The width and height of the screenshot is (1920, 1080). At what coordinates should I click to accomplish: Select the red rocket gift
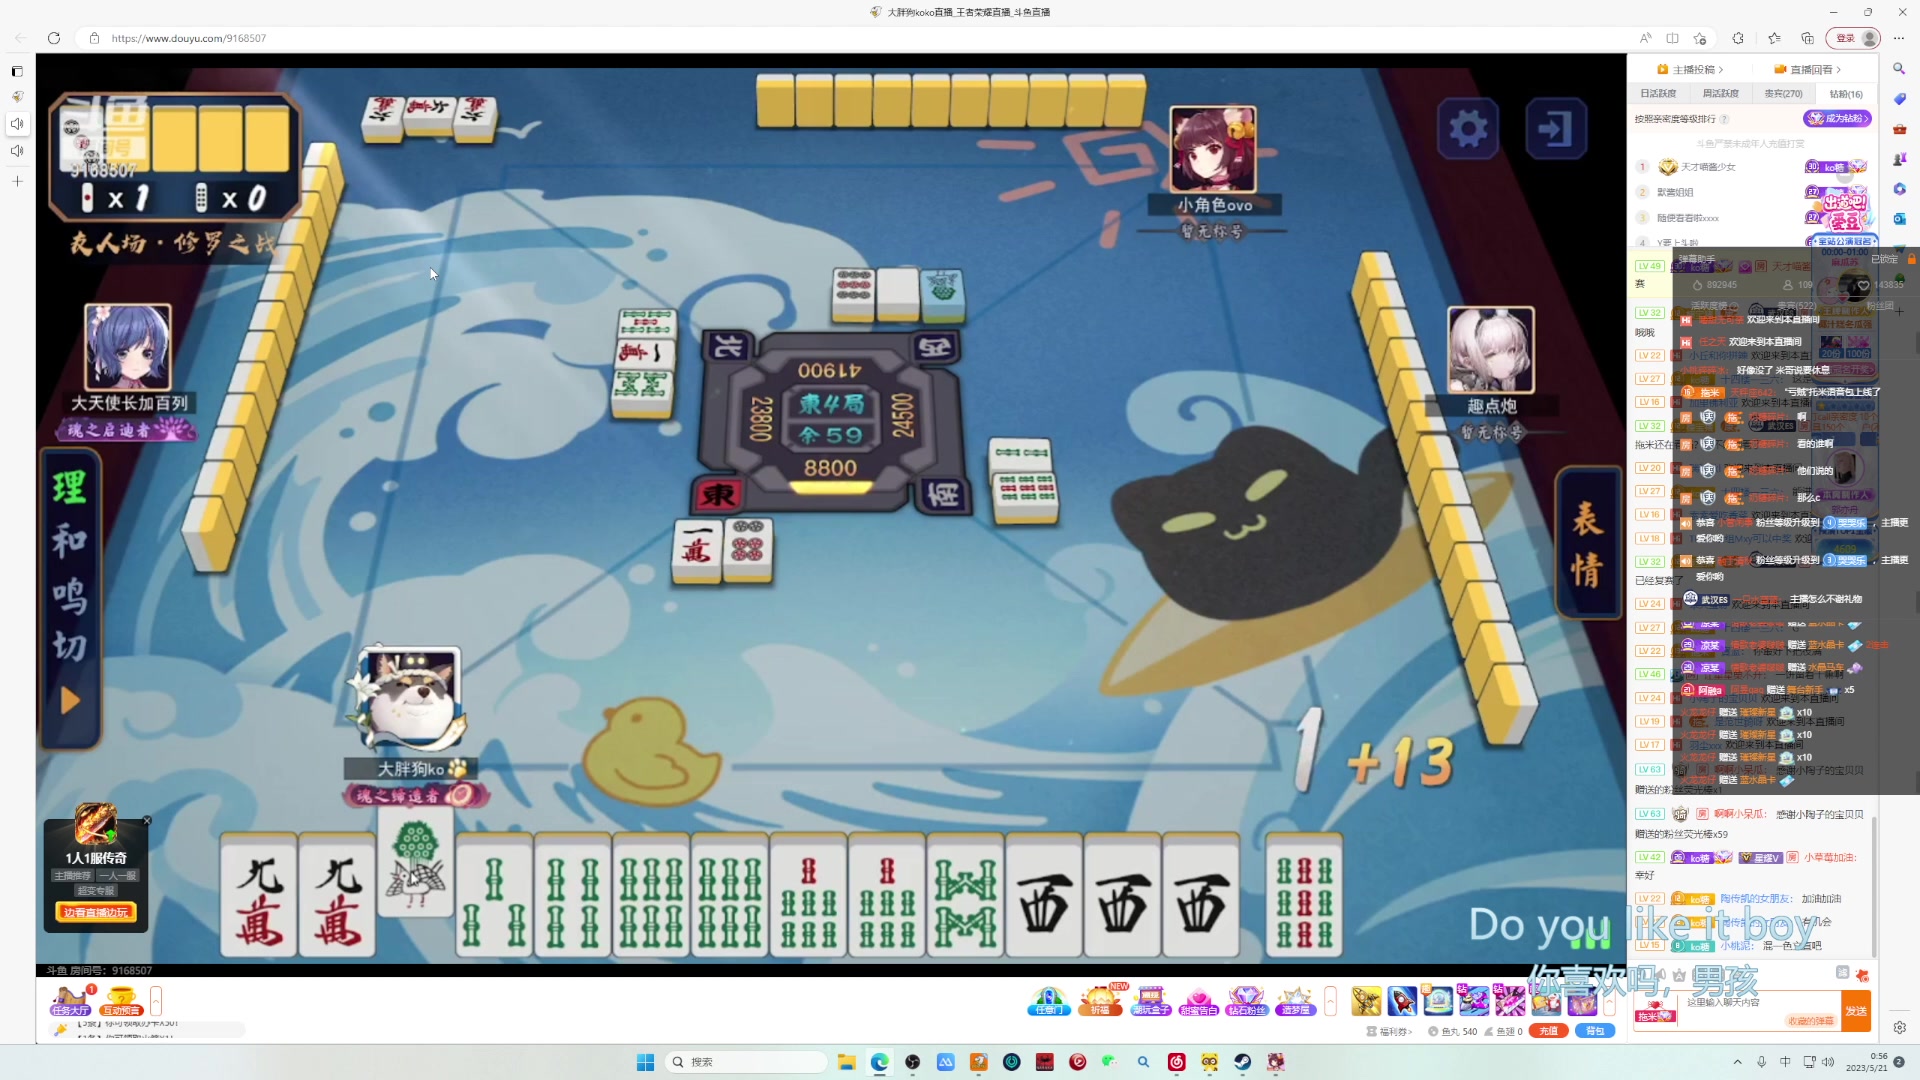click(1402, 1000)
